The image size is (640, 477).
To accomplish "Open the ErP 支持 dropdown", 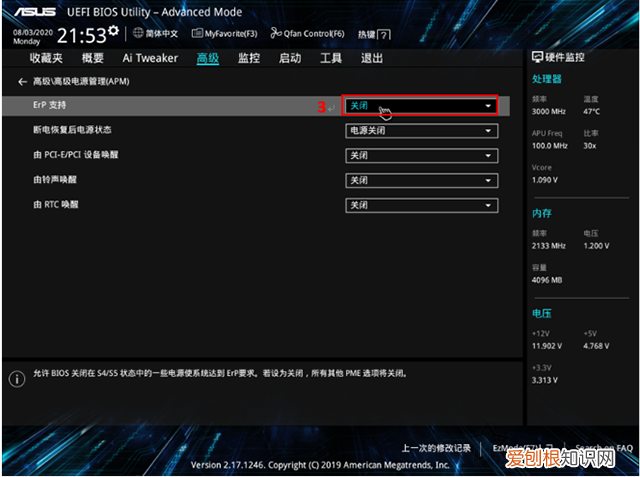I will tap(422, 106).
